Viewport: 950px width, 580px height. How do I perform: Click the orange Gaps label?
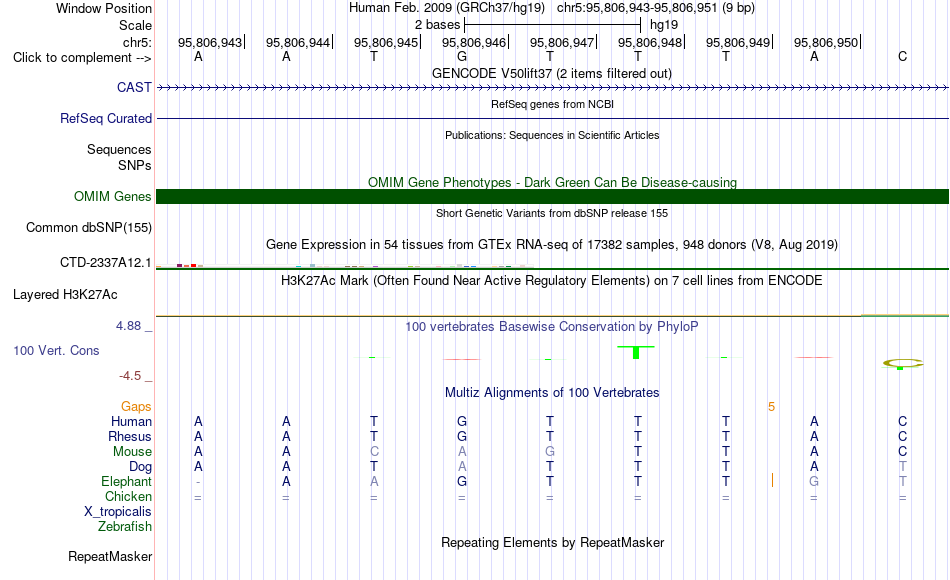coord(136,406)
